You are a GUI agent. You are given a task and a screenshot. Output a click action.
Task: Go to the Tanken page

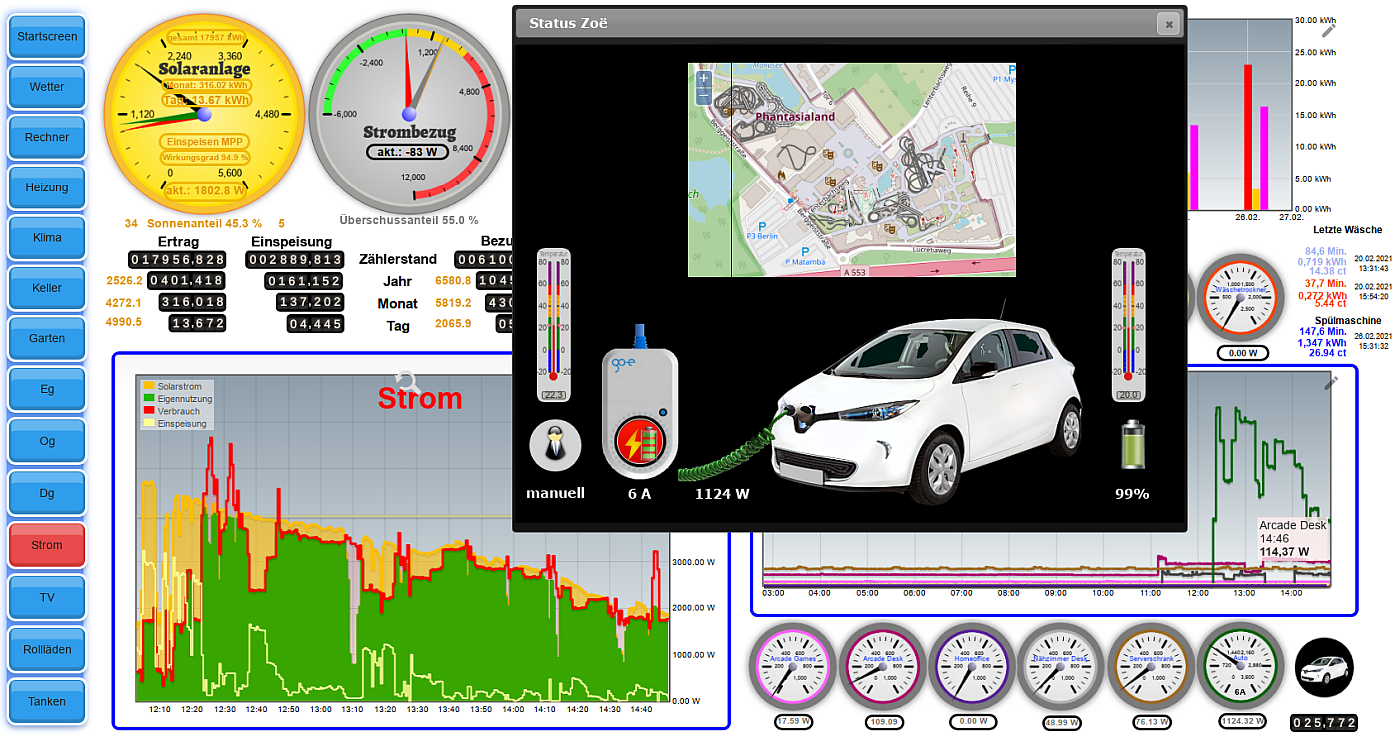click(47, 701)
